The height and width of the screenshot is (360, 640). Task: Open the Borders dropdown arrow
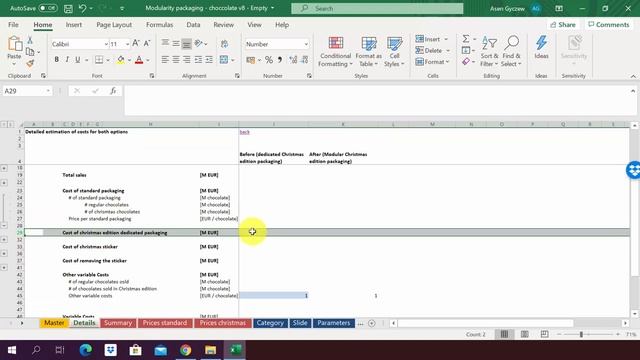[x=108, y=60]
